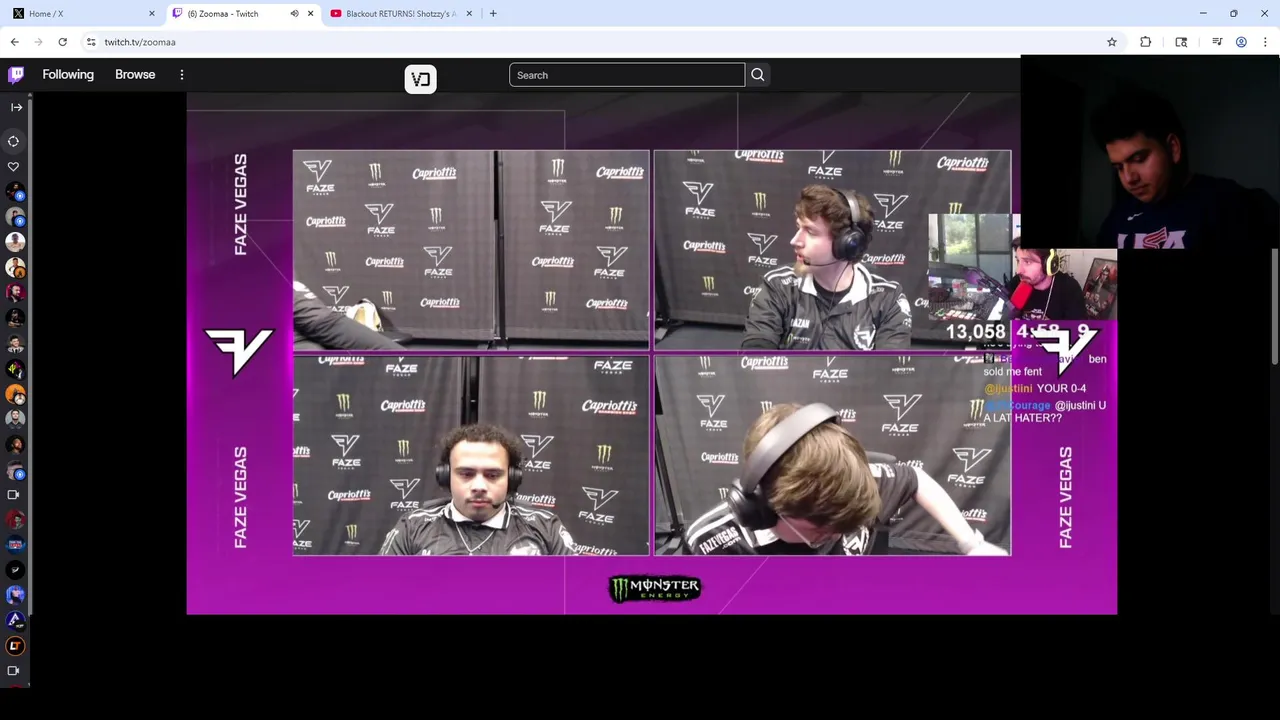Click the VJ logo badge beside search
The image size is (1280, 720).
[420, 79]
